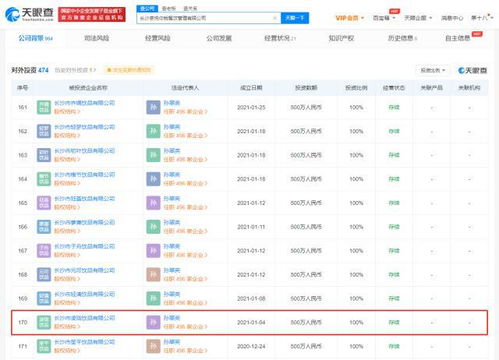Open company name link in row 166
The height and width of the screenshot is (360, 499).
[85, 222]
